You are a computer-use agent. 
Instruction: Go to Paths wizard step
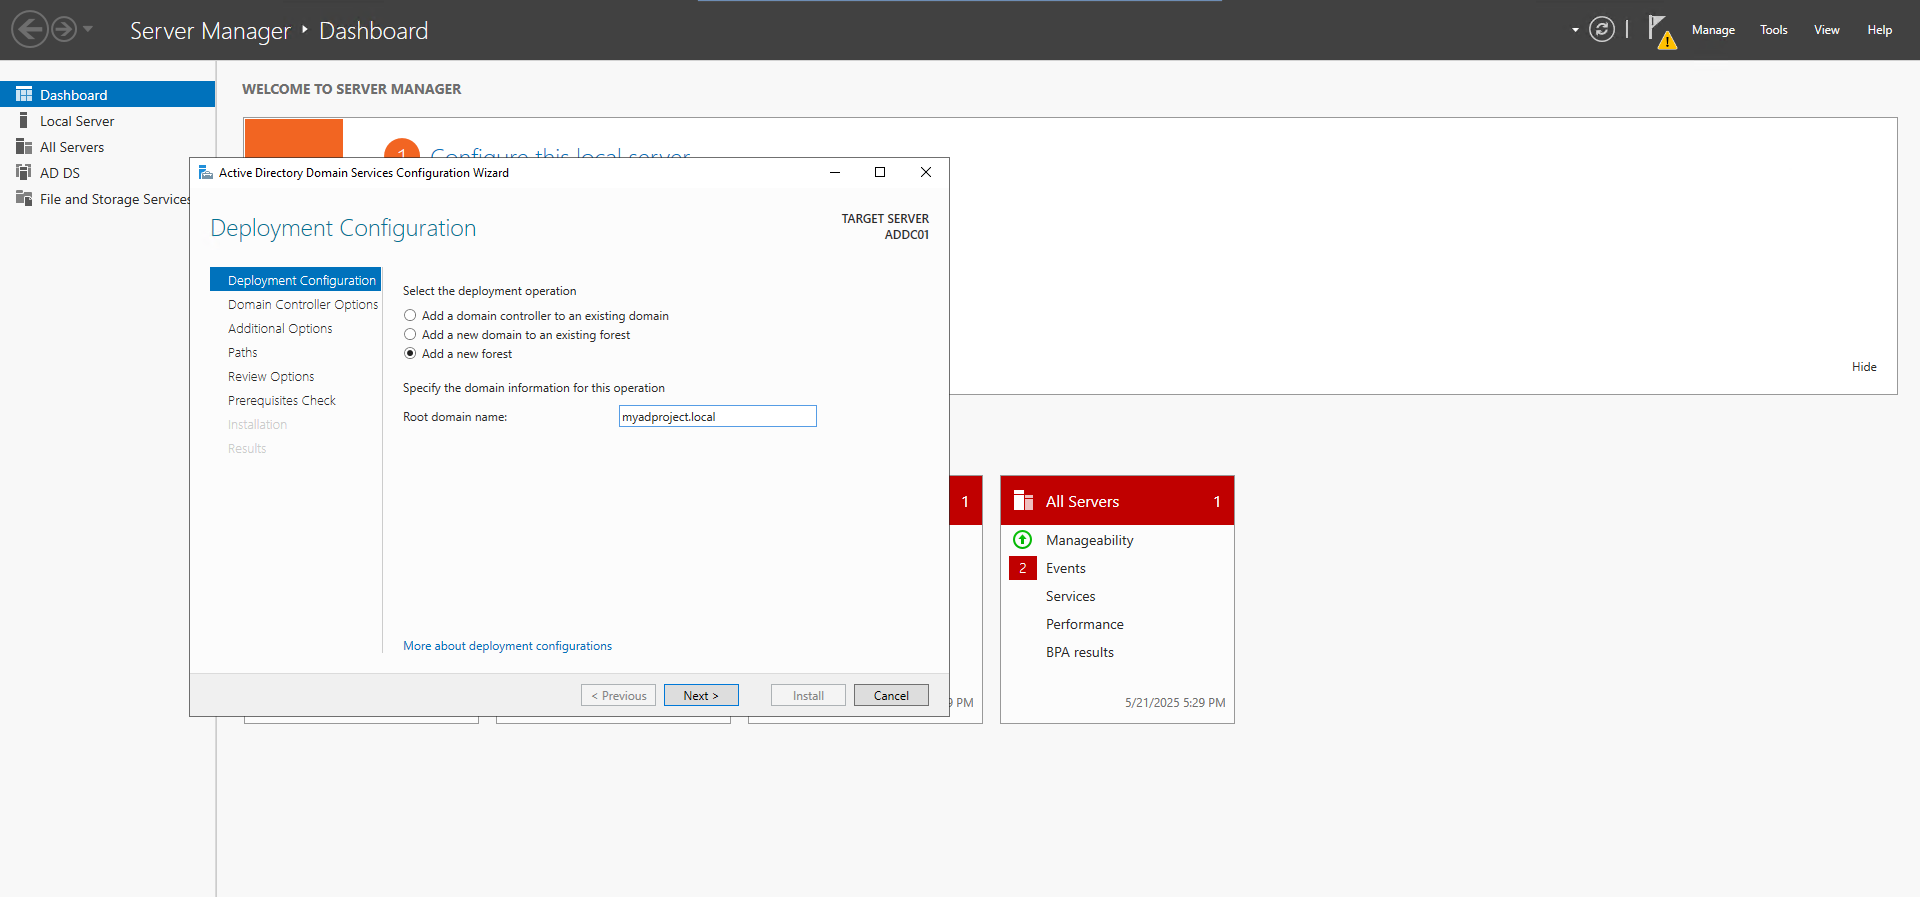tap(243, 353)
